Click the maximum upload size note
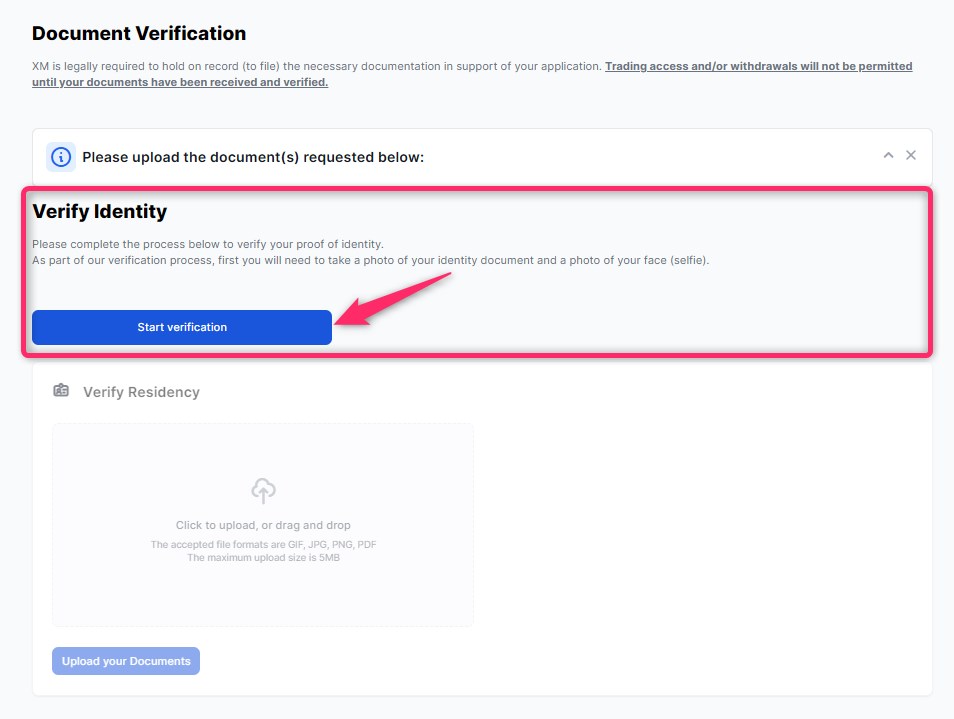The height and width of the screenshot is (719, 954). pos(263,557)
